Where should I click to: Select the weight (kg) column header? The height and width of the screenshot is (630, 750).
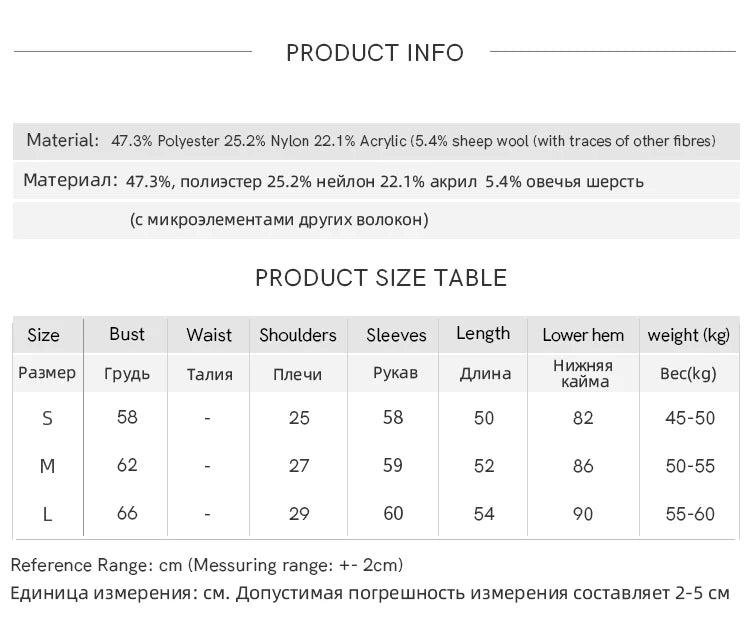(x=689, y=335)
